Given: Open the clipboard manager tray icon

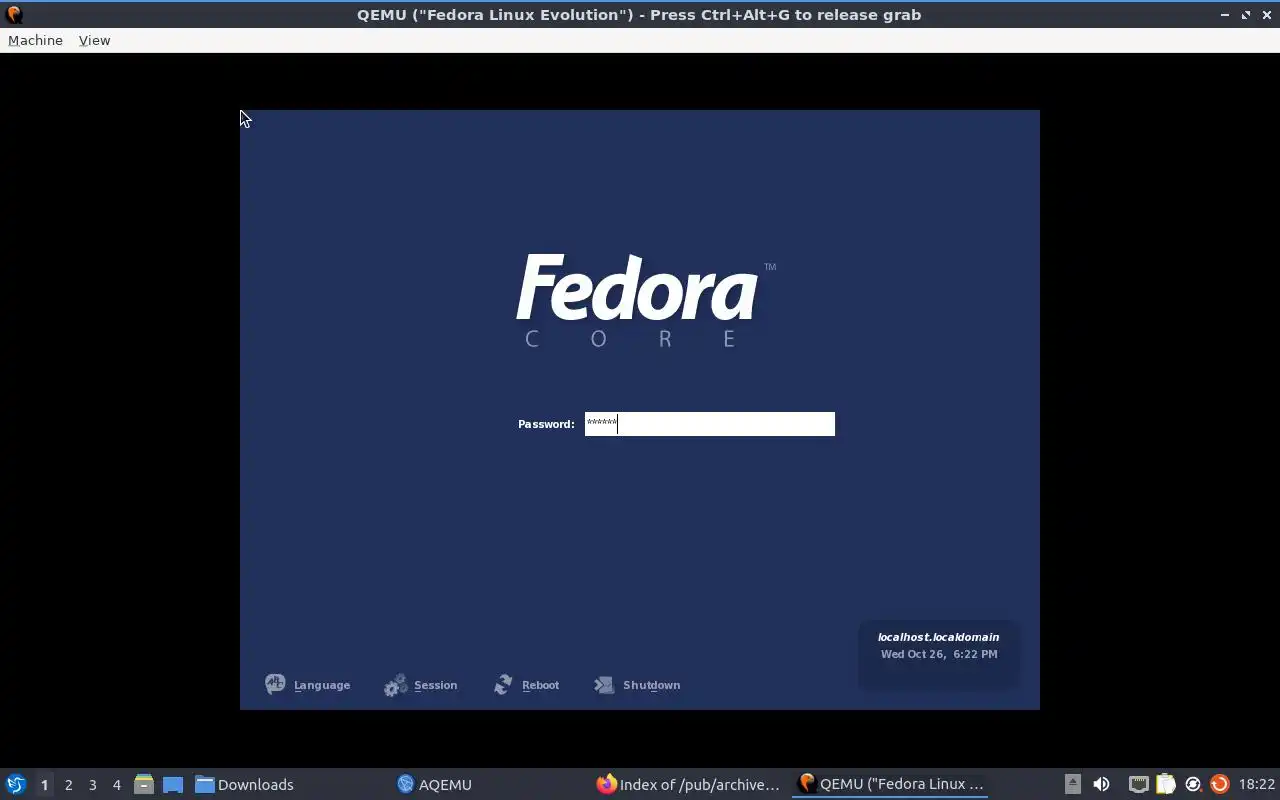Looking at the screenshot, I should (x=1165, y=784).
